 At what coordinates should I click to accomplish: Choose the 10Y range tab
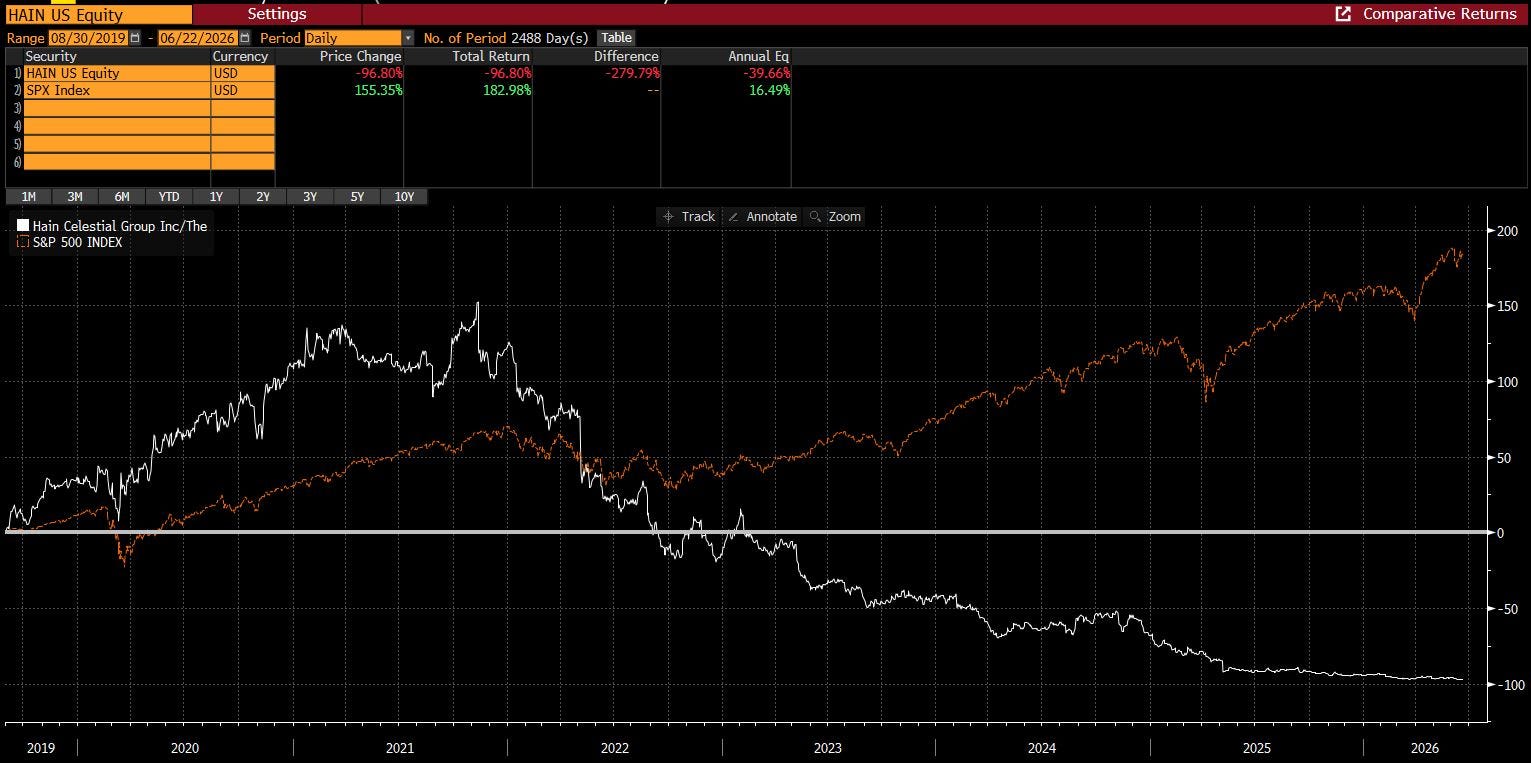pos(404,197)
